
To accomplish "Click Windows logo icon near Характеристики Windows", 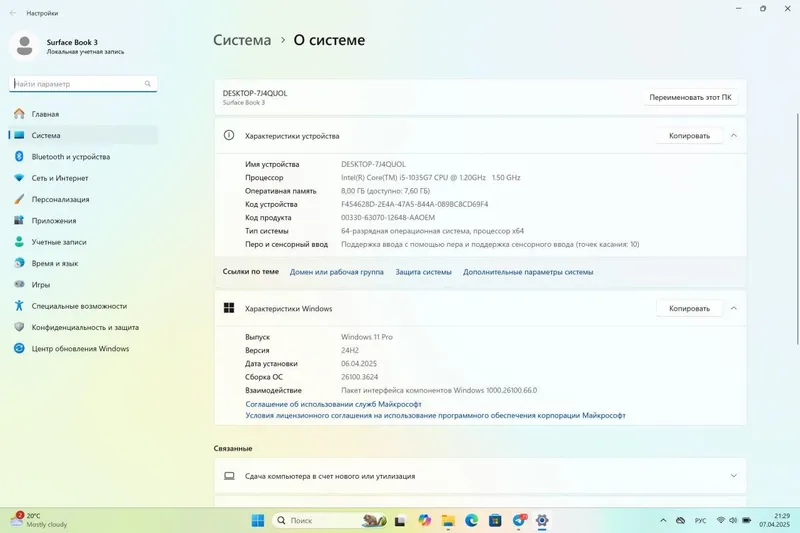I will [229, 308].
